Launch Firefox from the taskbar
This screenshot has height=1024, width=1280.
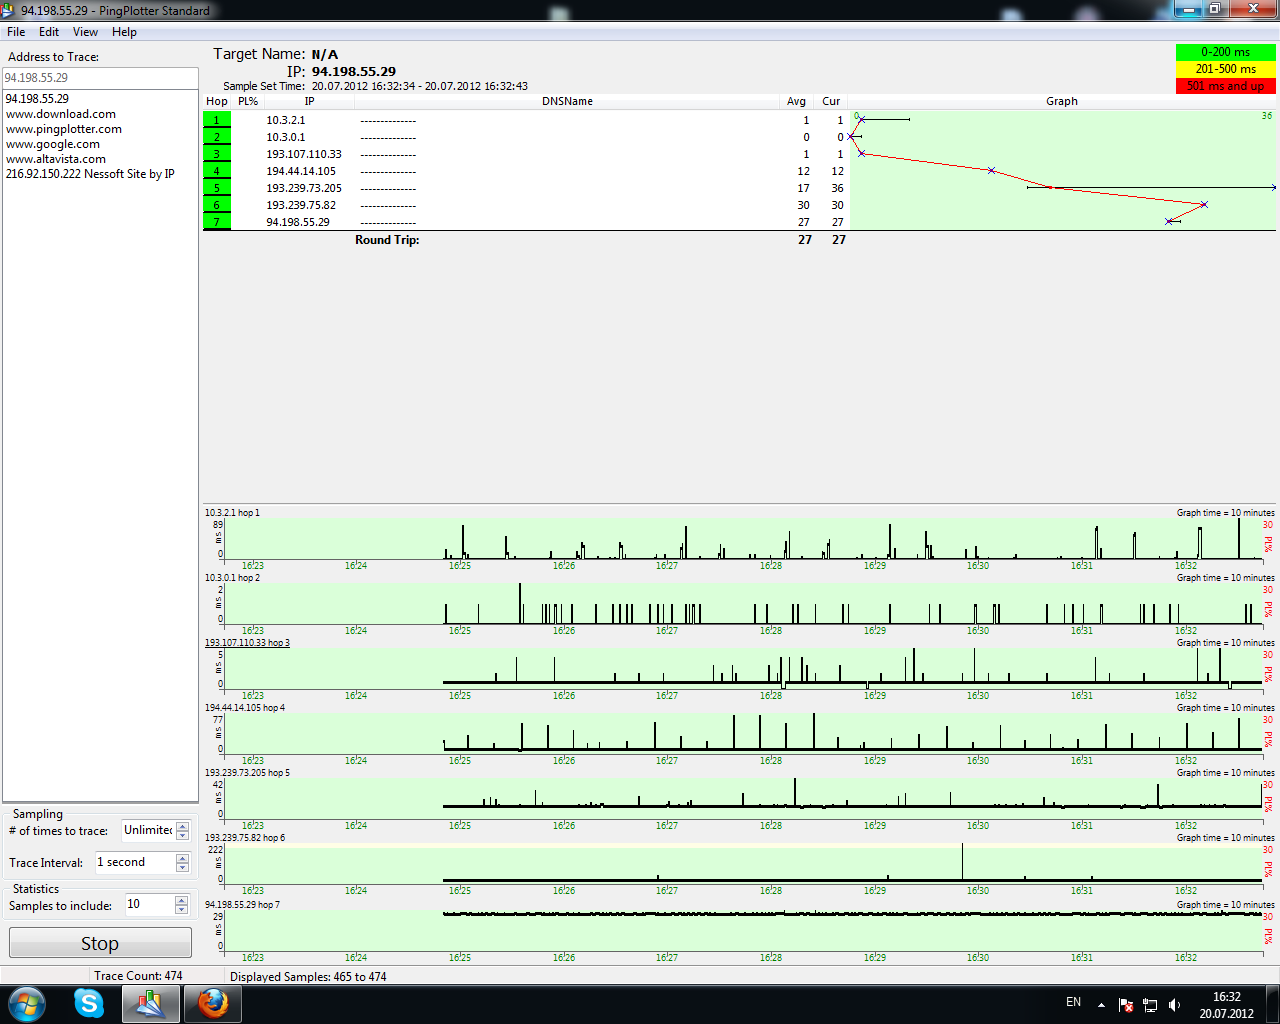pos(212,1003)
